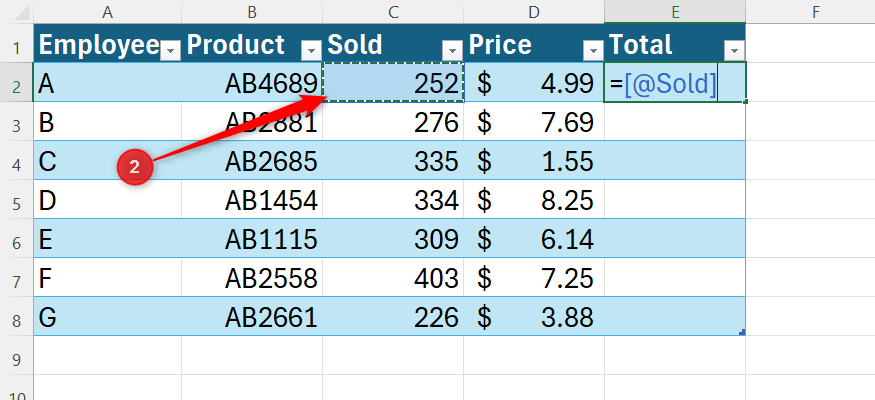This screenshot has width=875, height=400.
Task: Click the Sold cell with value 309
Action: point(393,239)
